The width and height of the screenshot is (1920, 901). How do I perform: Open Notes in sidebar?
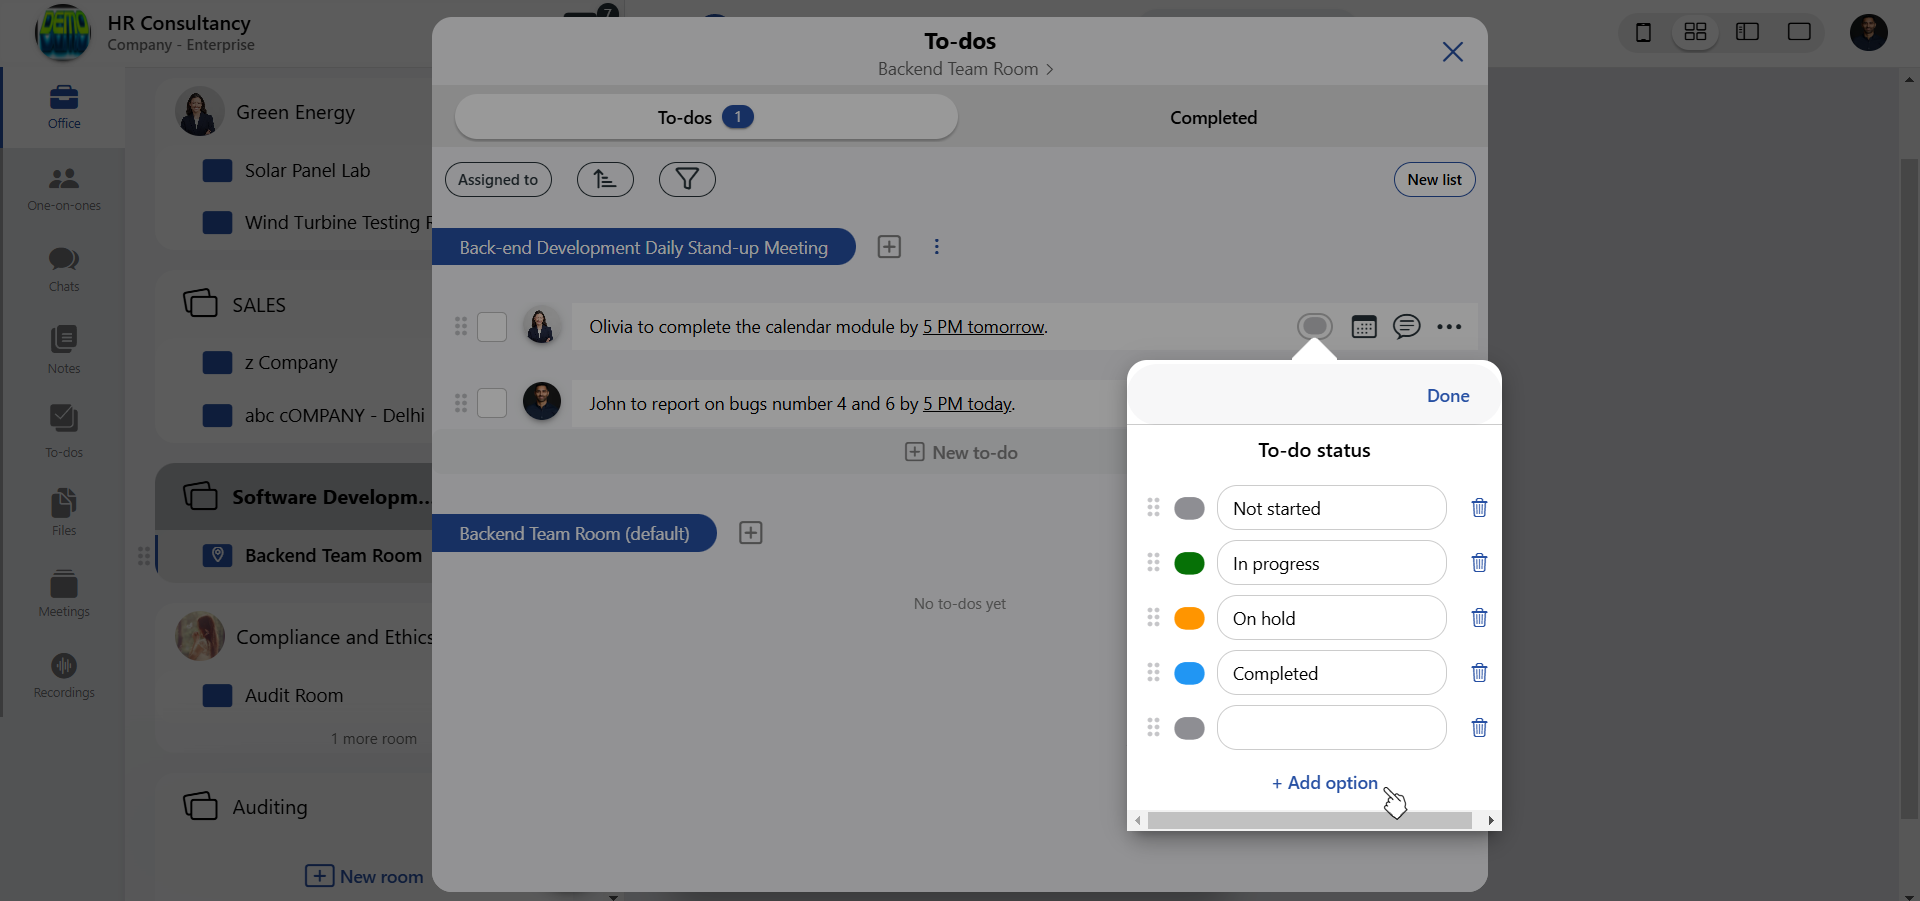point(64,350)
